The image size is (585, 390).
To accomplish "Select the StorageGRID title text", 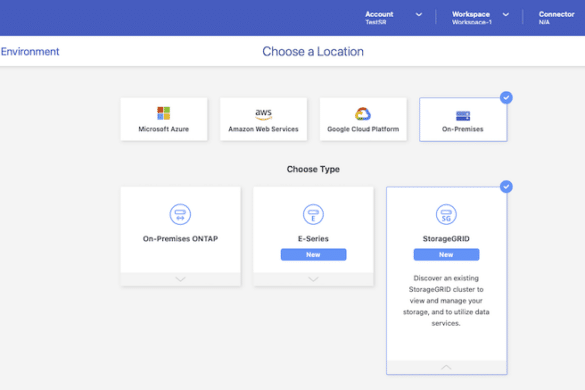I will (x=446, y=239).
